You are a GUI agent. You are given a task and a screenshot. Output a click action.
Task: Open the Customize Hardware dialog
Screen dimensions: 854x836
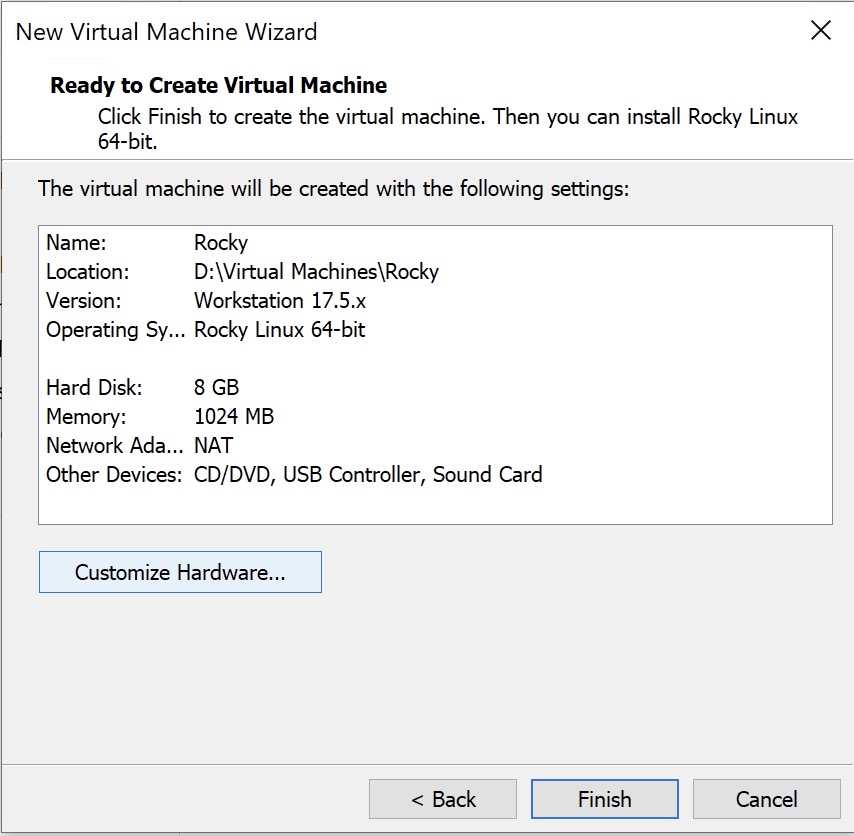[180, 573]
